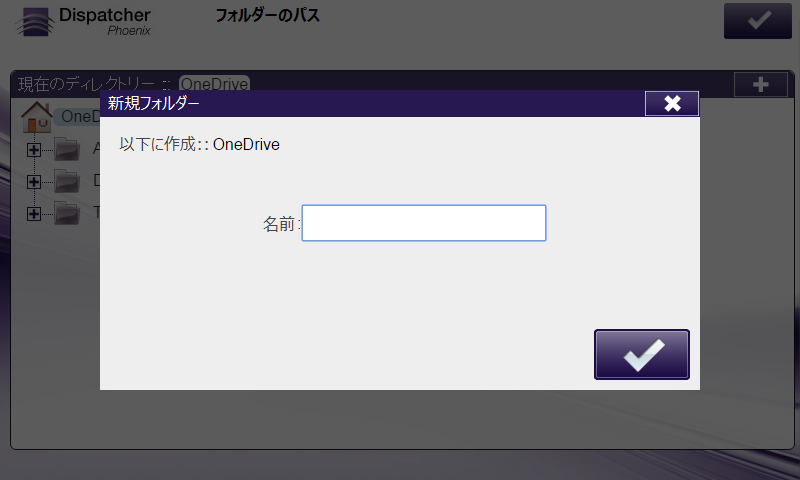The width and height of the screenshot is (800, 480).
Task: Expand the first folder tree node
Action: (34, 150)
